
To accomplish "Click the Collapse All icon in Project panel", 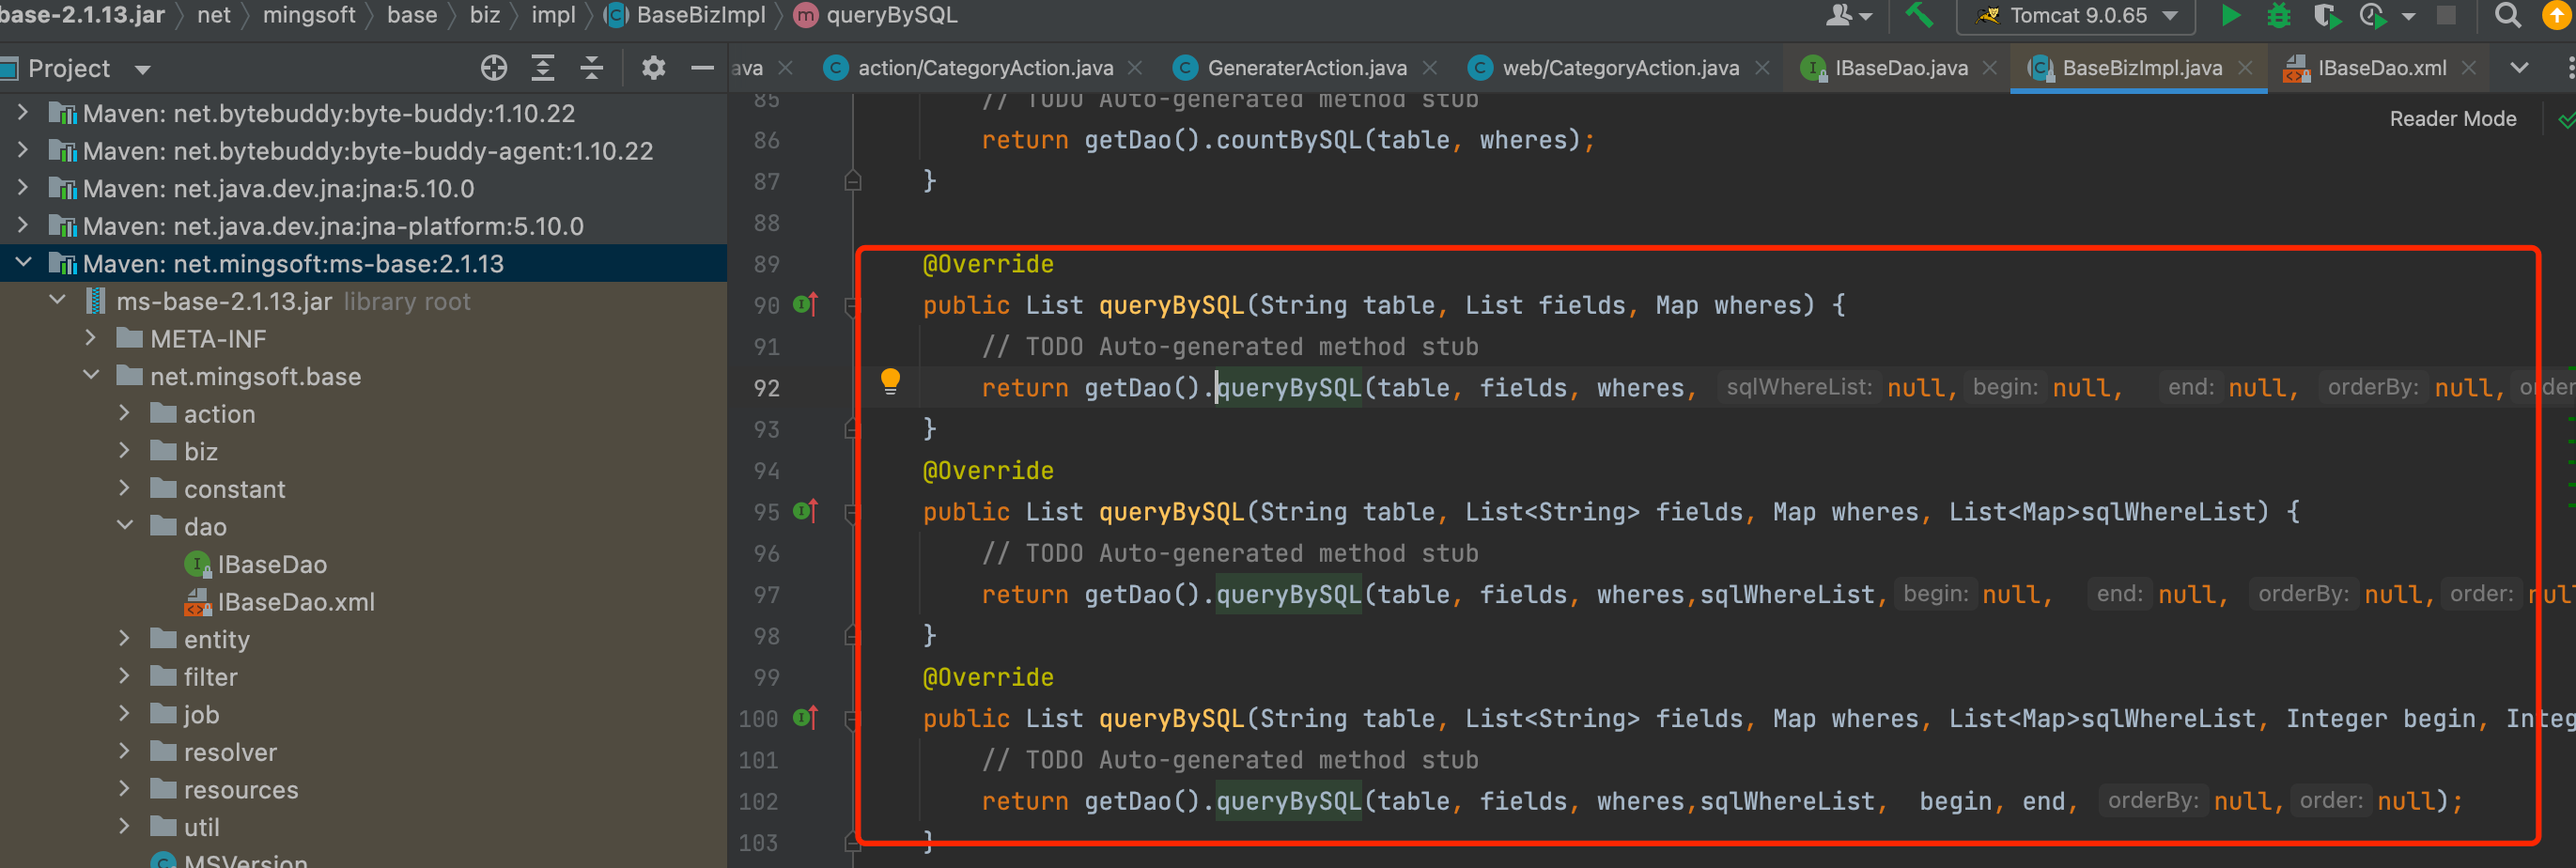I will coord(592,68).
